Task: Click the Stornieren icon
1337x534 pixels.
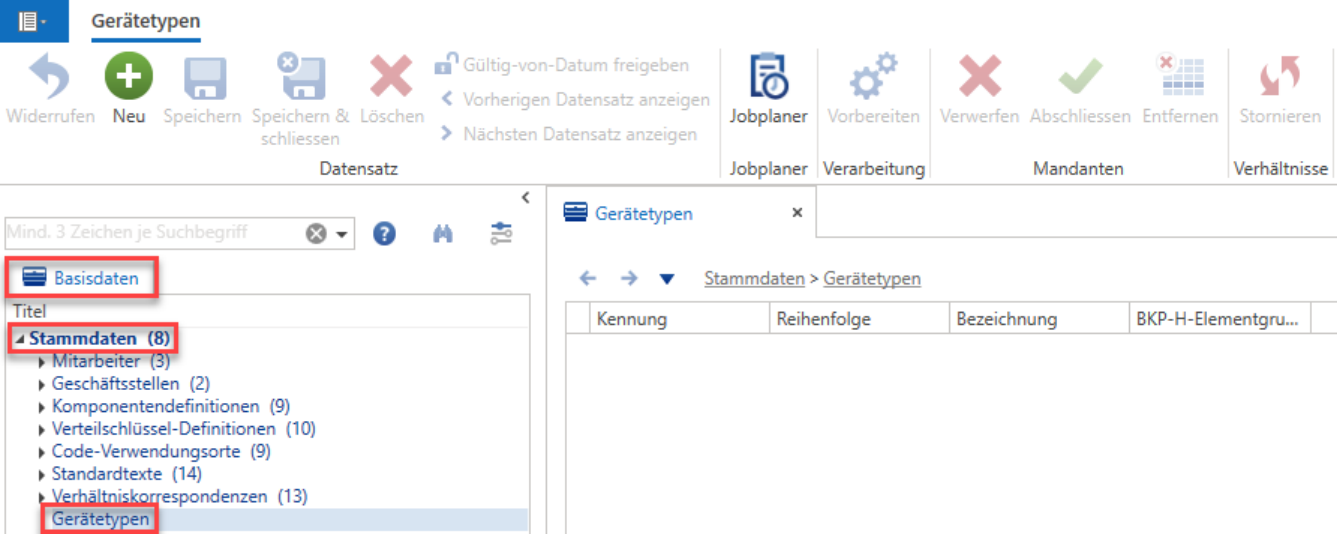Action: click(x=1280, y=77)
